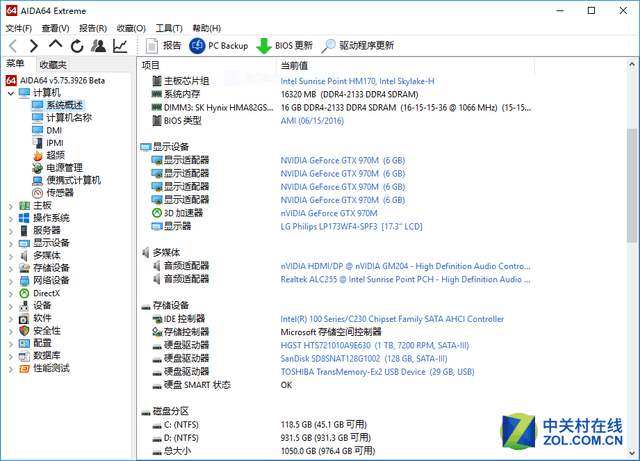Screen dimensions: 640x461
Task: Click the BIOS 更新 green arrow button
Action: point(284,46)
